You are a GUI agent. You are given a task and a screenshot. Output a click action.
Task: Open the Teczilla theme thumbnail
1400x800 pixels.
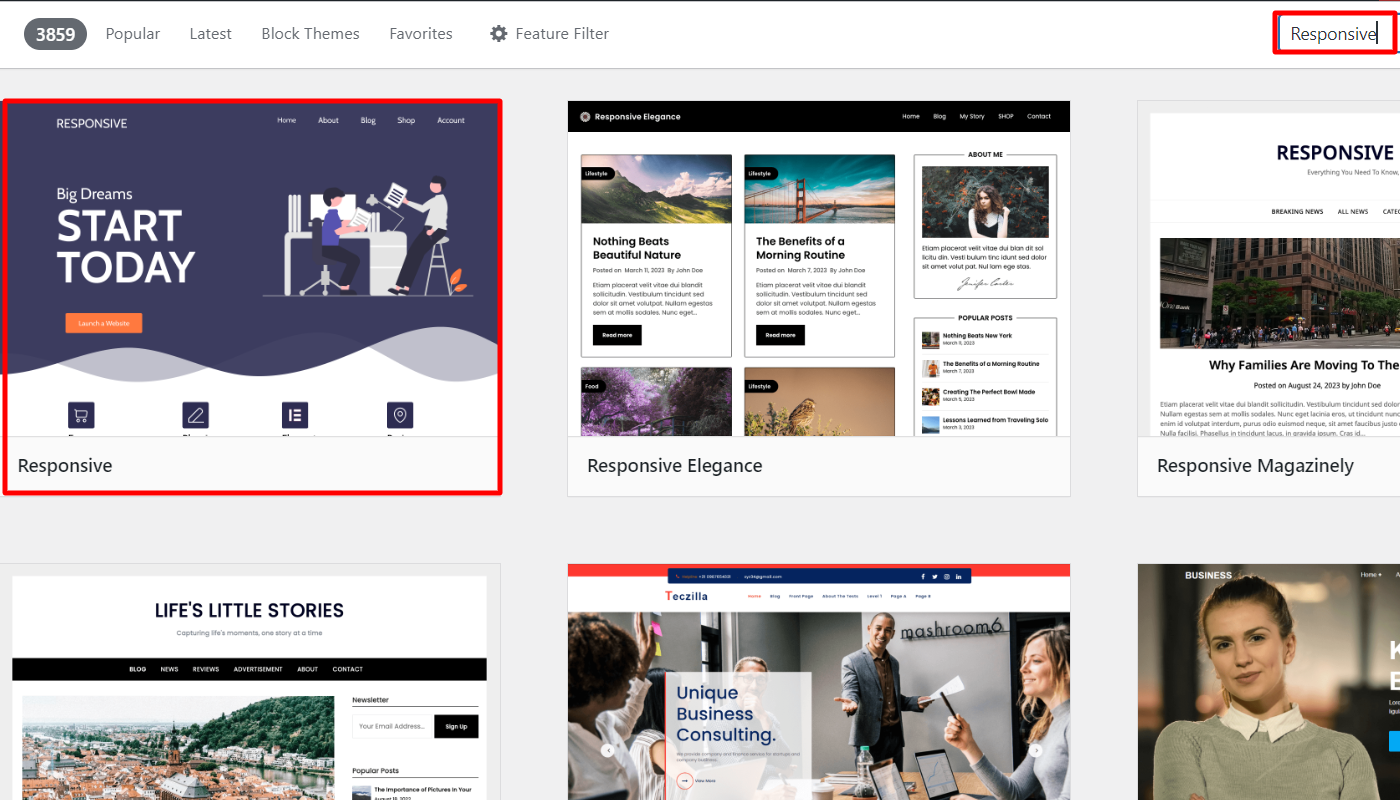point(819,682)
